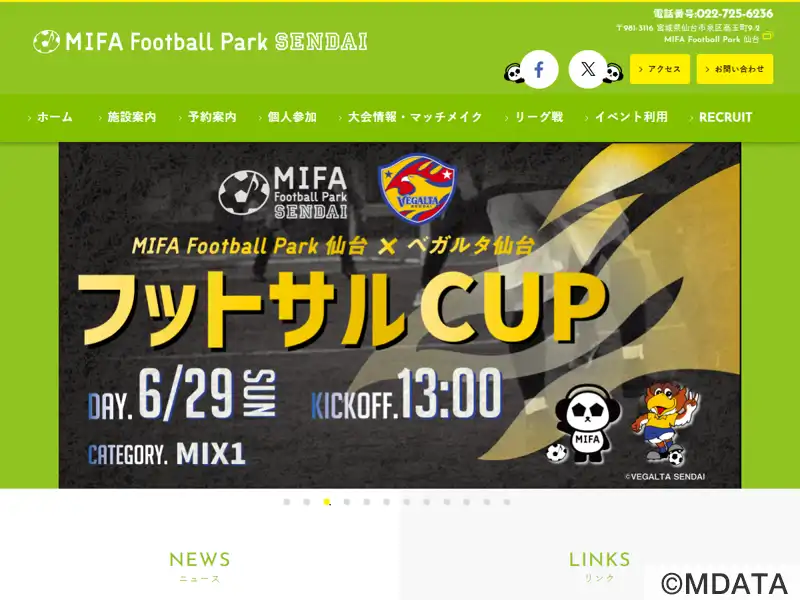The image size is (800, 600).
Task: Click the お問い合わせ button
Action: point(735,69)
